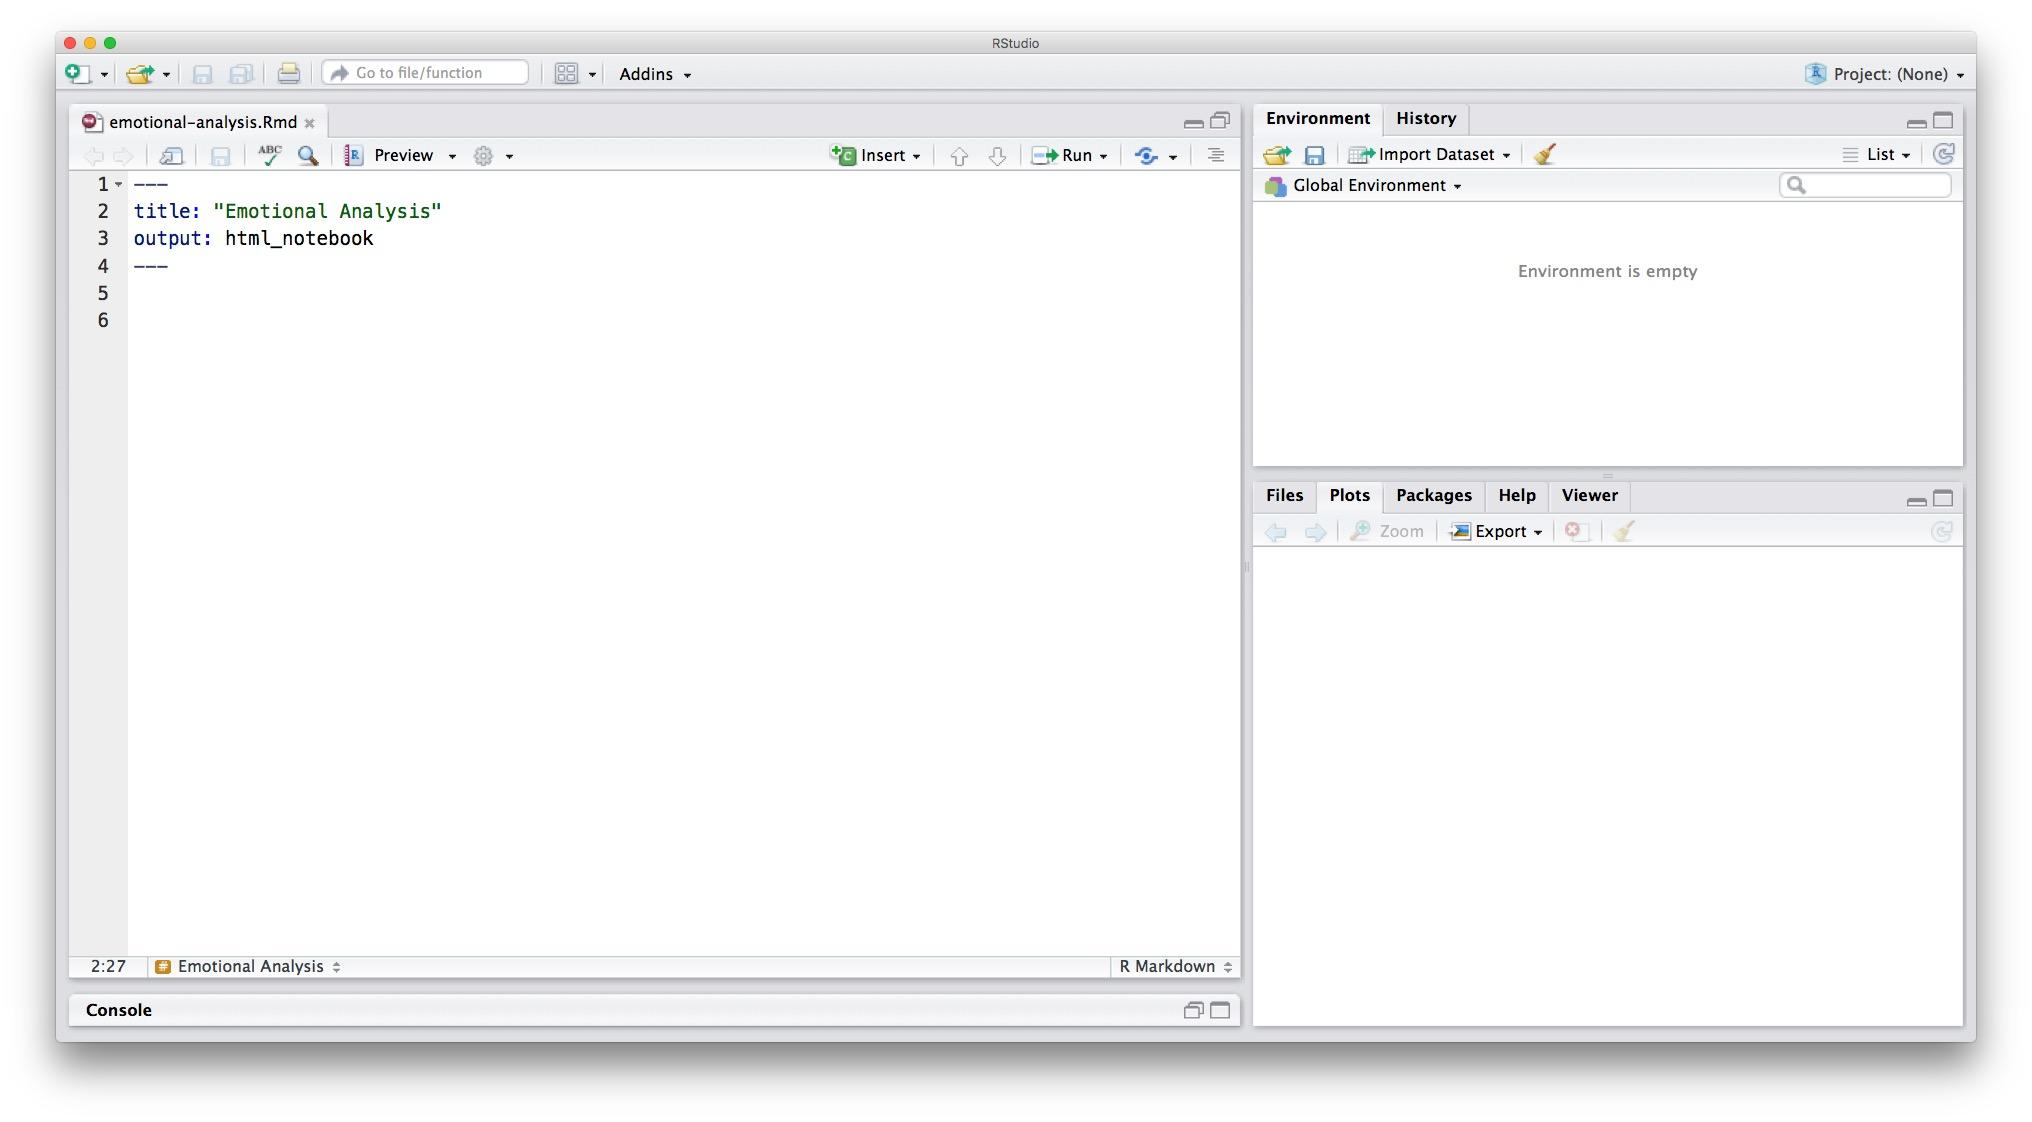2032x1122 pixels.
Task: Click show in new window icon
Action: 172,155
